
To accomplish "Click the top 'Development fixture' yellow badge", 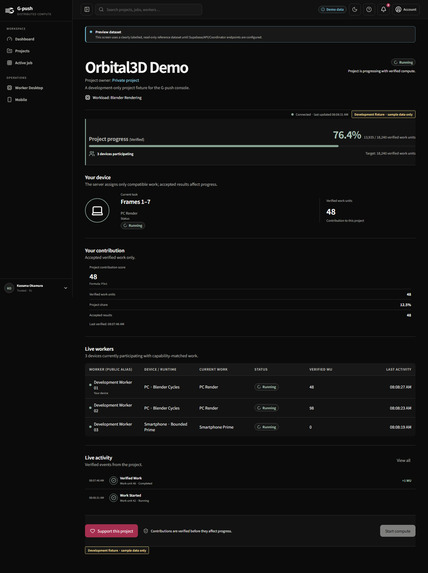I will tap(383, 114).
